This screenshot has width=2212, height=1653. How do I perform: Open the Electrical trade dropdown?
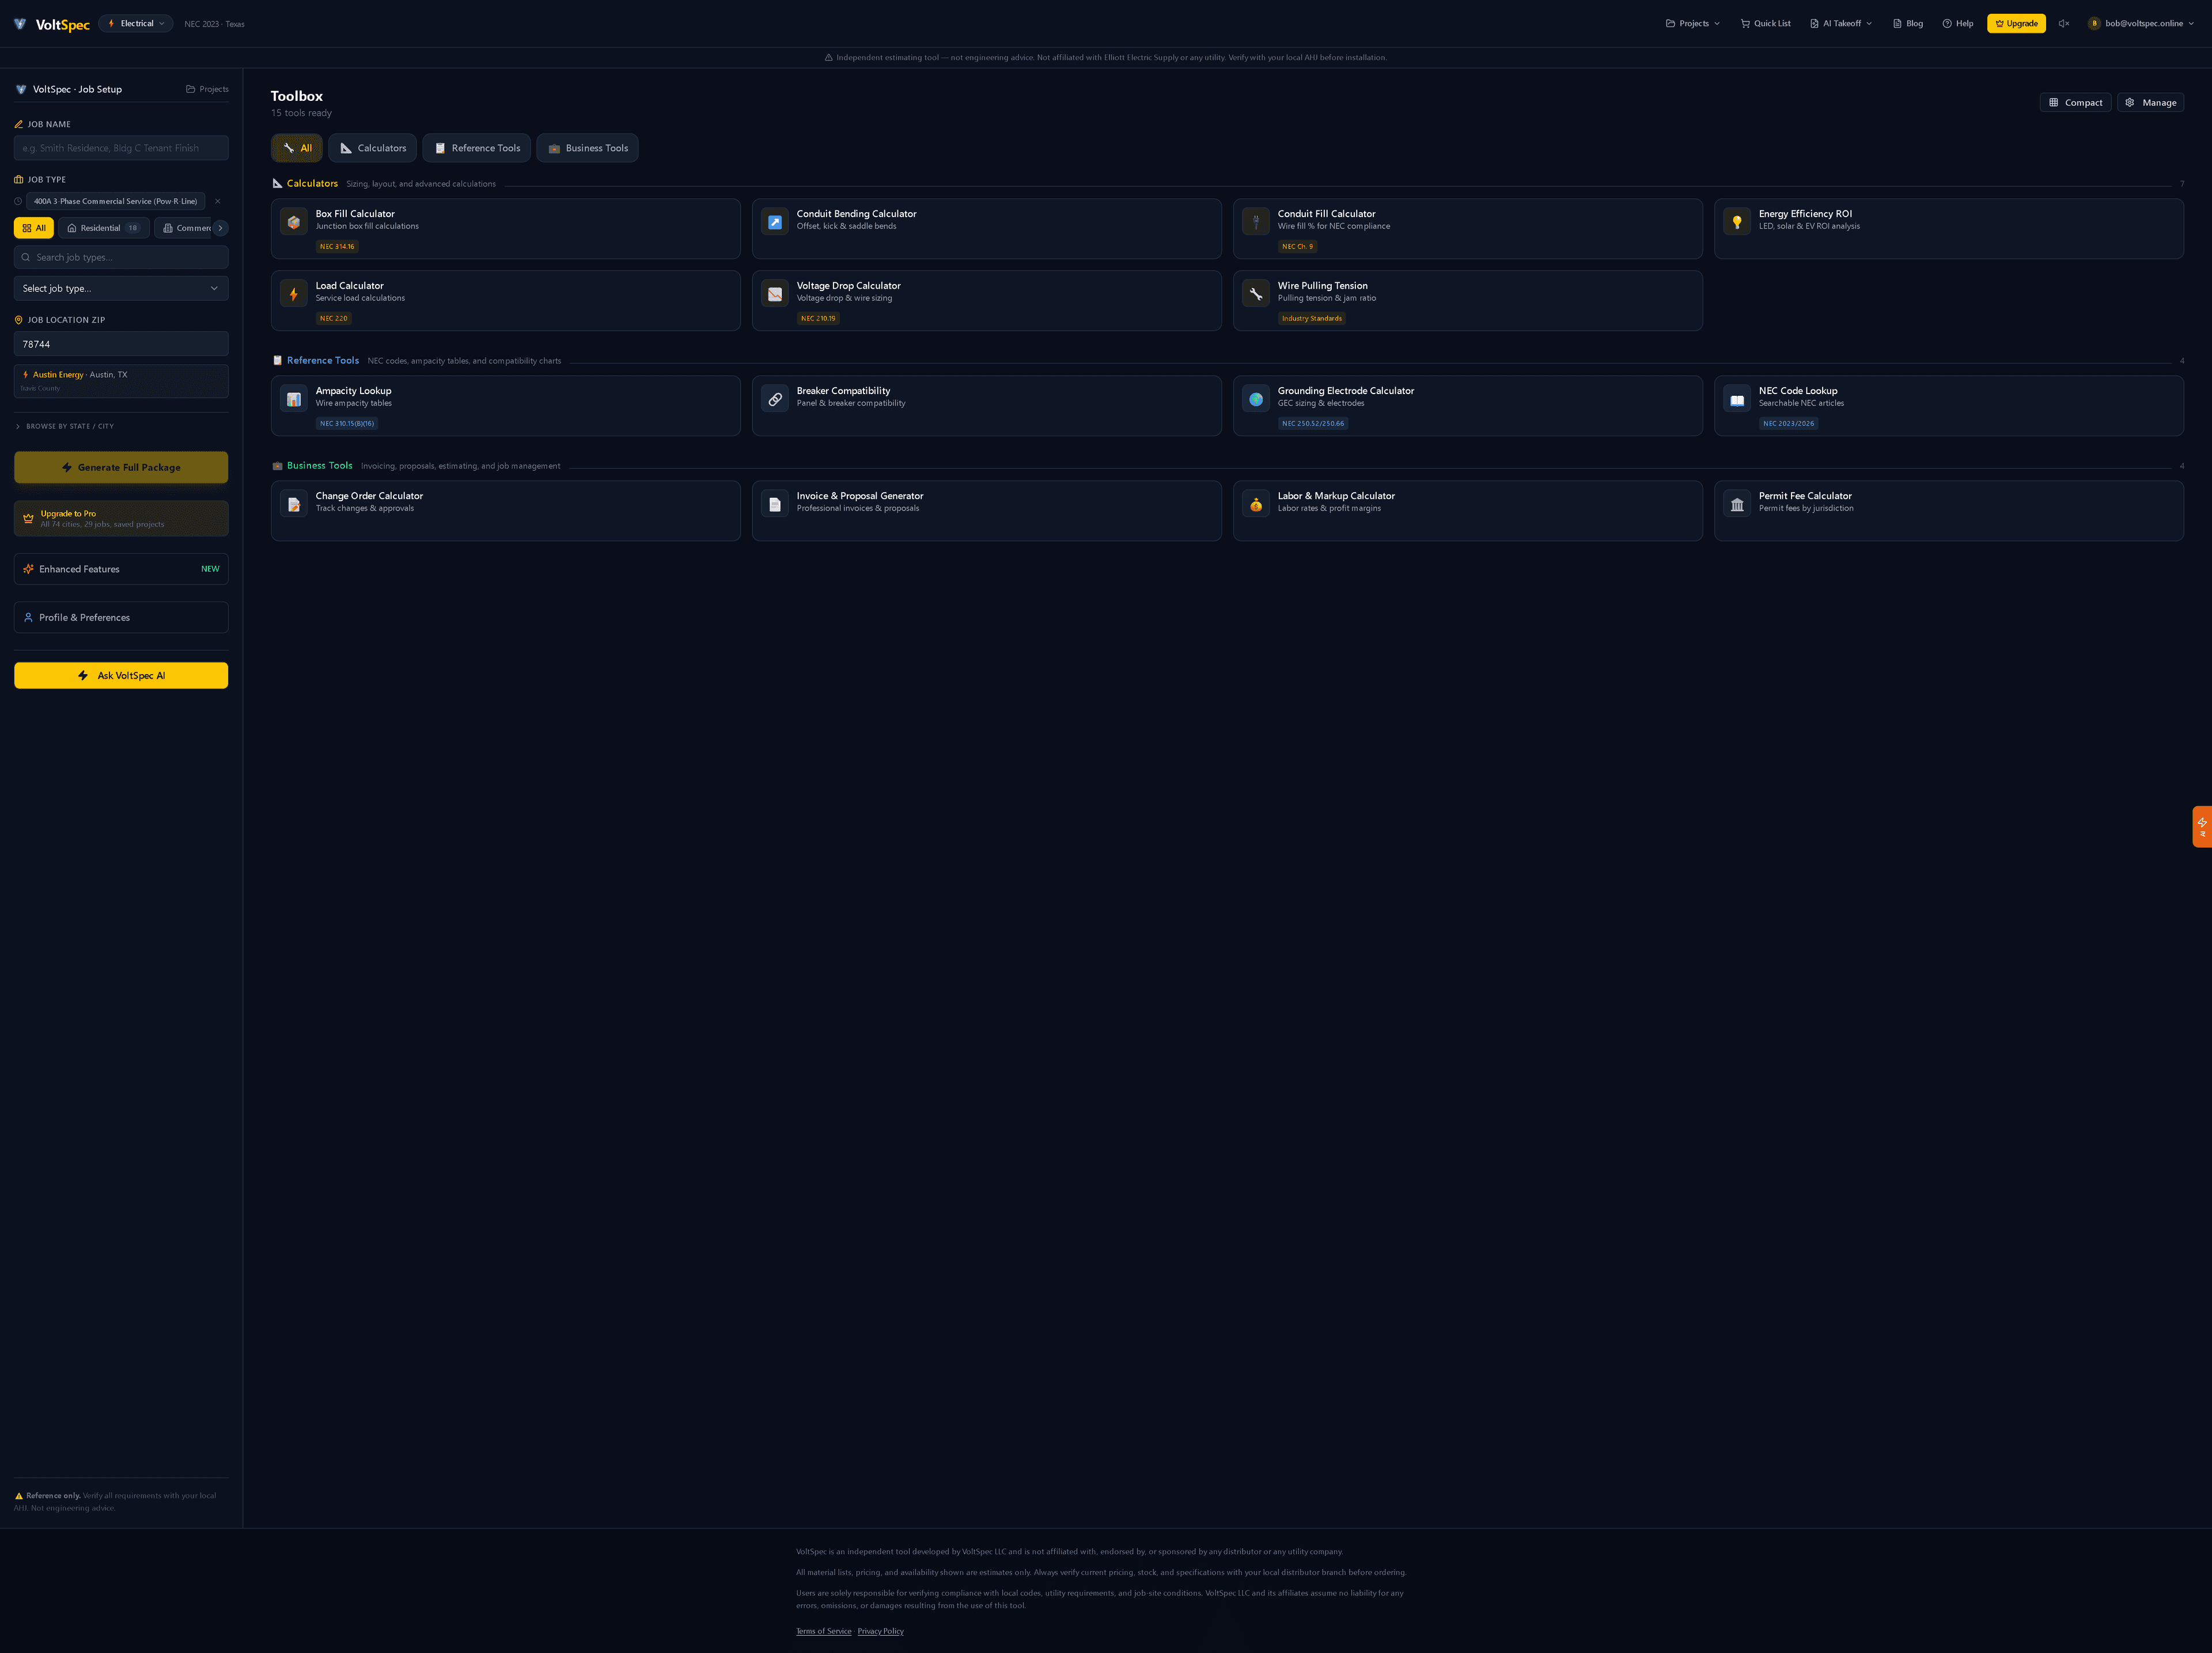(136, 24)
